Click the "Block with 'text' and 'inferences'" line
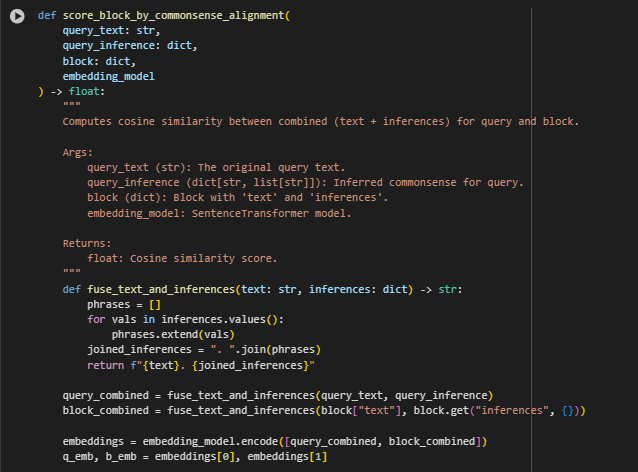Screen dimensions: 638x472 pos(238,198)
